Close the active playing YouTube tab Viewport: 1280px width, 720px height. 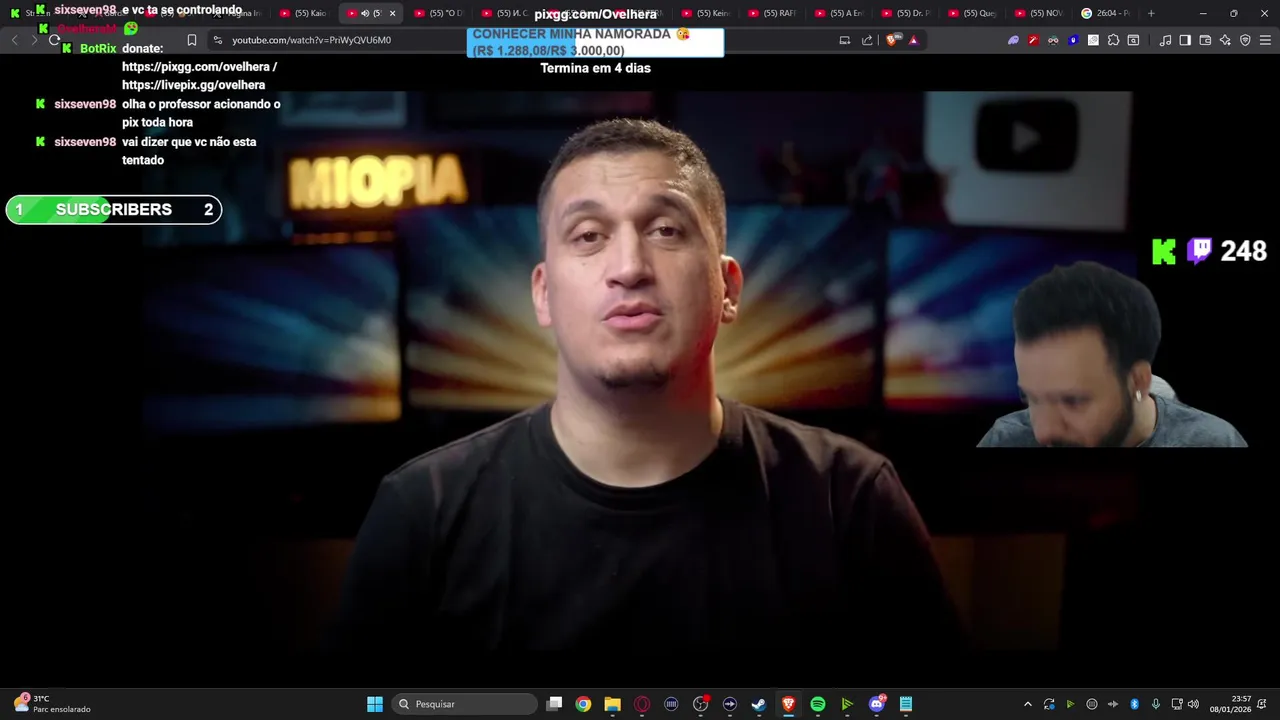392,13
